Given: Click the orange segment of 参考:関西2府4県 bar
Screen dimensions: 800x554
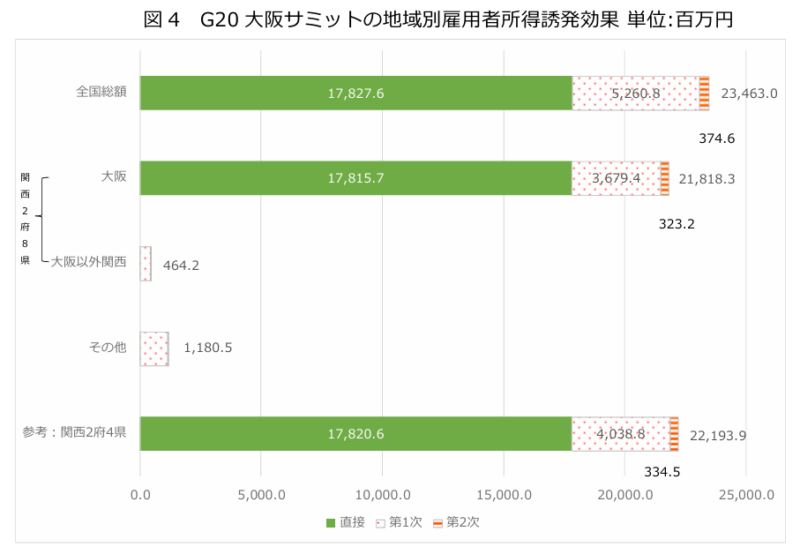Looking at the screenshot, I should (x=674, y=434).
